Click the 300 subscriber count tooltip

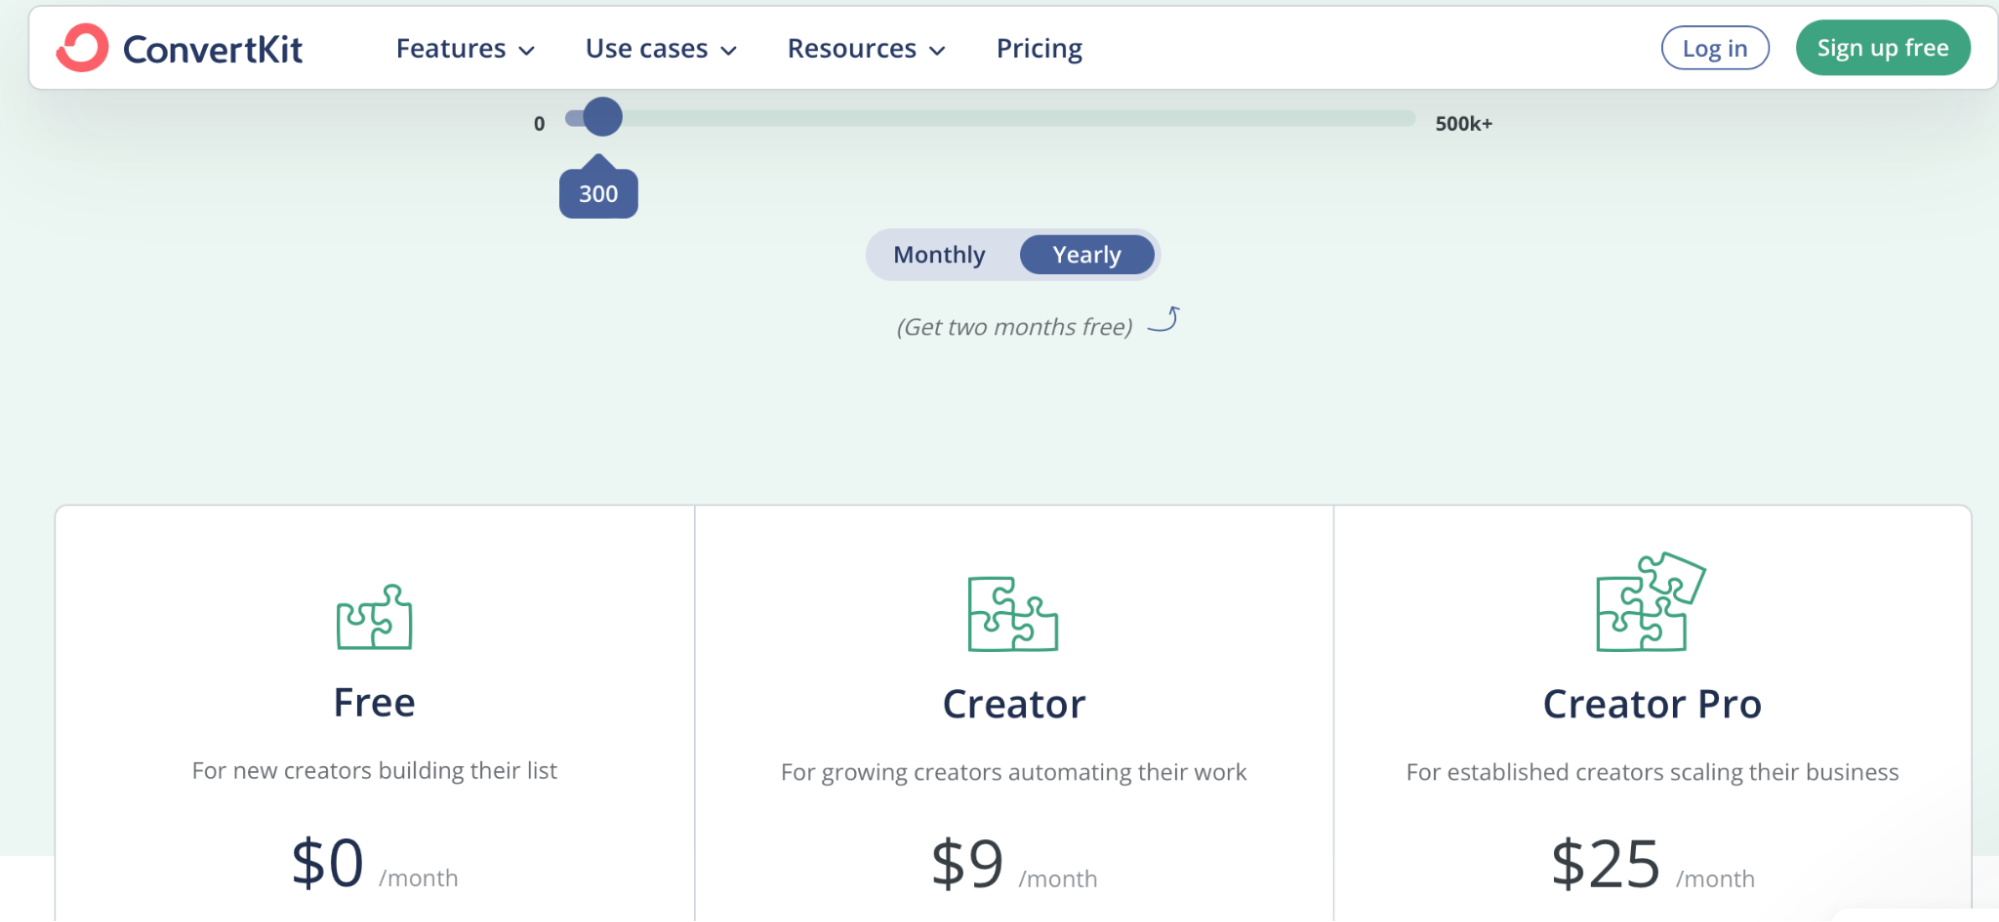click(598, 193)
